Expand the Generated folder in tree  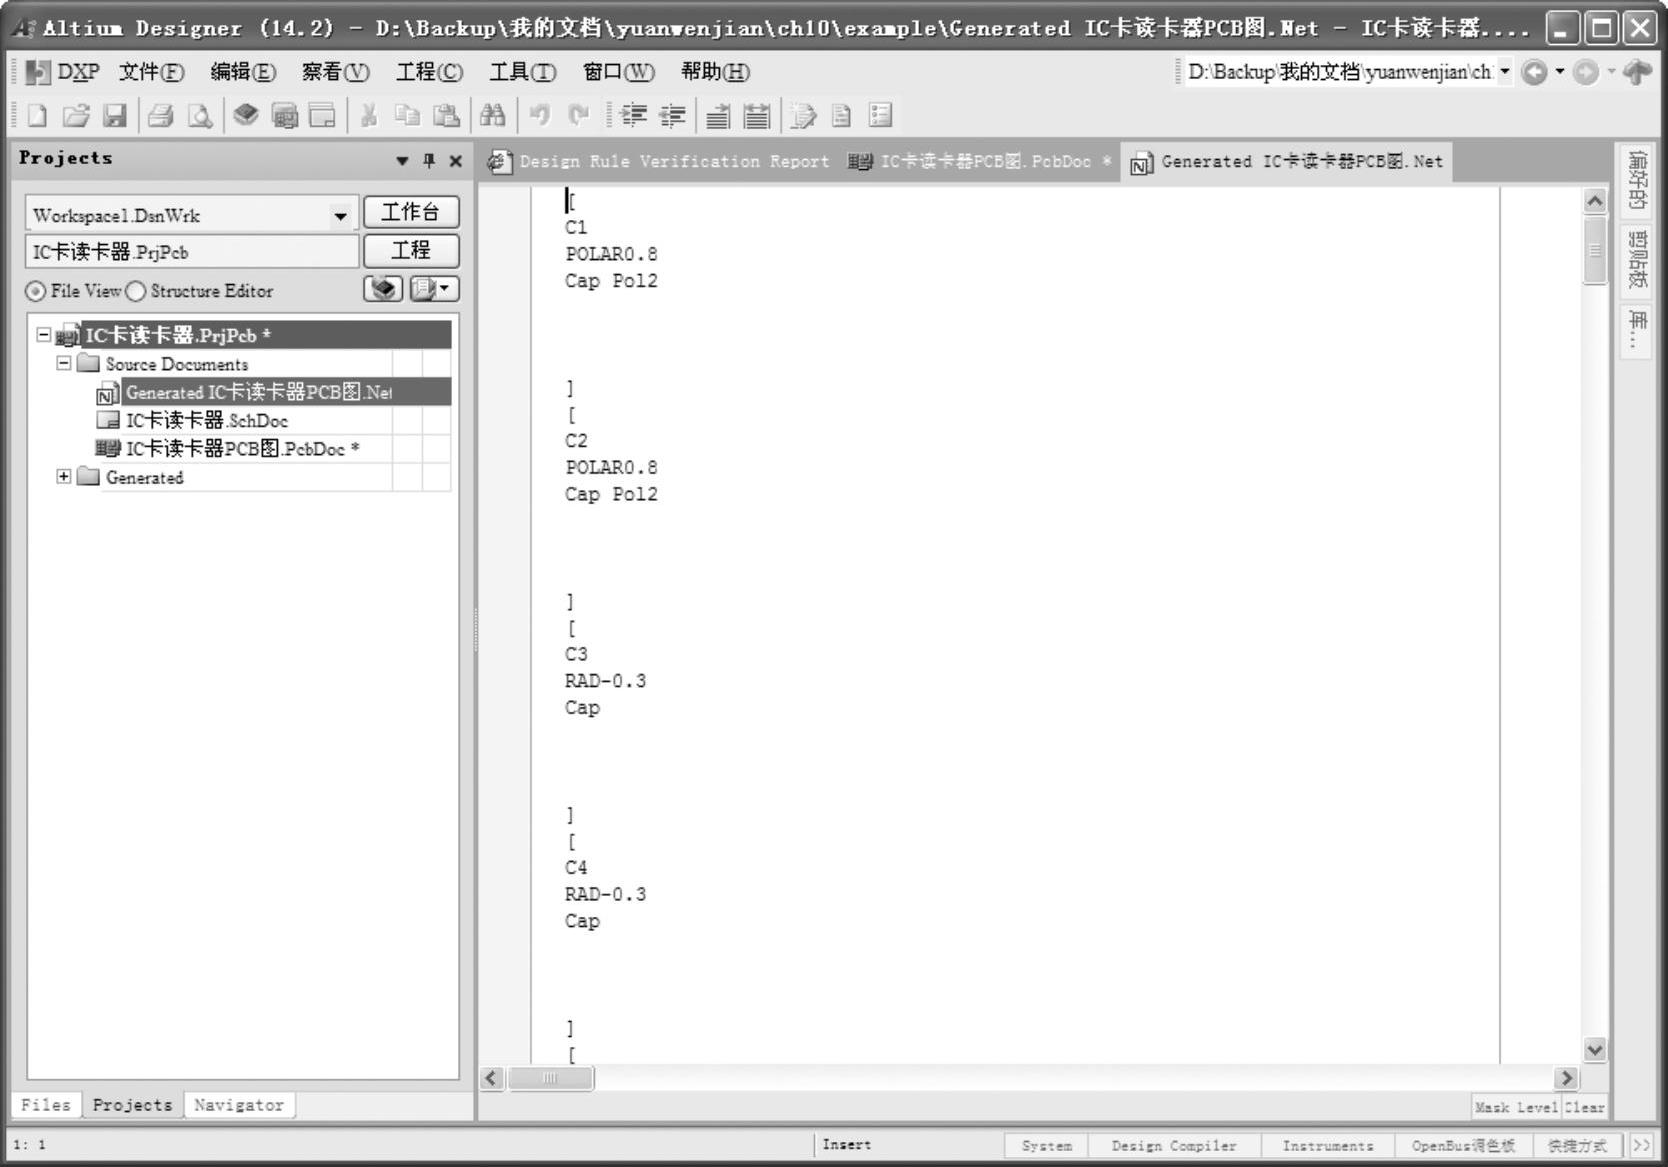click(x=64, y=477)
